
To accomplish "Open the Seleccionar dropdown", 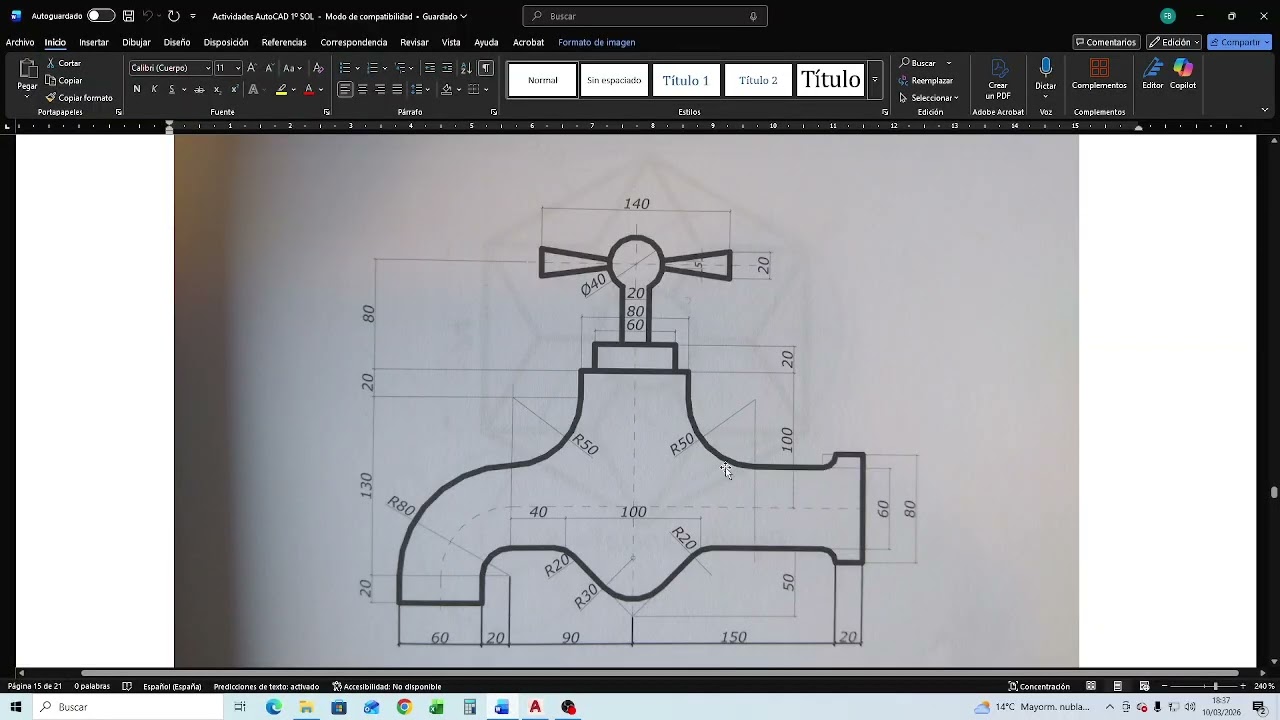I will click(x=929, y=98).
